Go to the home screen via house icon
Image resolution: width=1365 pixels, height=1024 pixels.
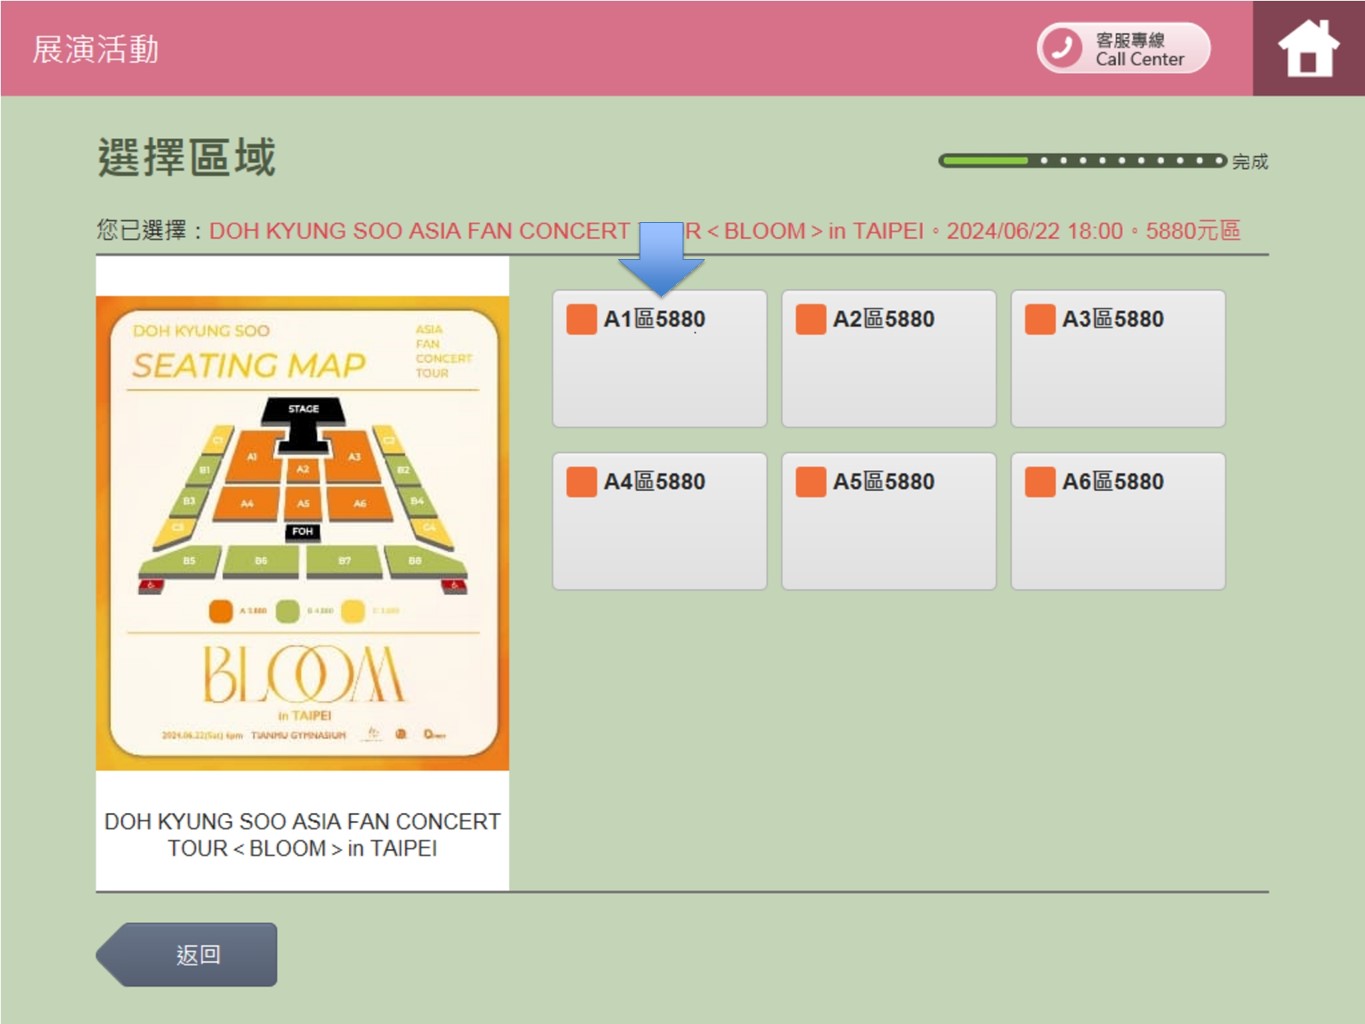pos(1308,48)
